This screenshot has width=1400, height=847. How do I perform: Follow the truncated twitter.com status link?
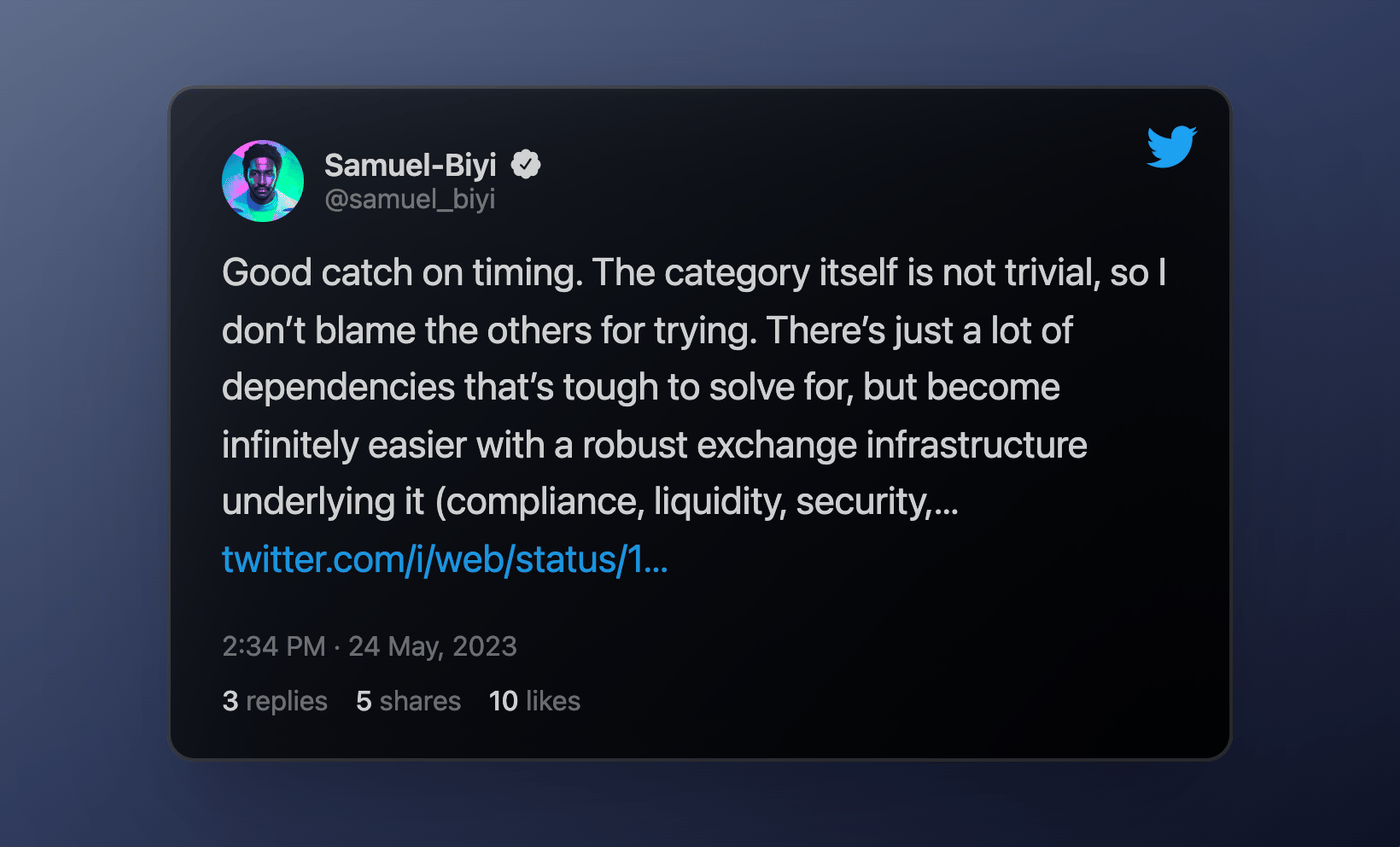pos(445,559)
